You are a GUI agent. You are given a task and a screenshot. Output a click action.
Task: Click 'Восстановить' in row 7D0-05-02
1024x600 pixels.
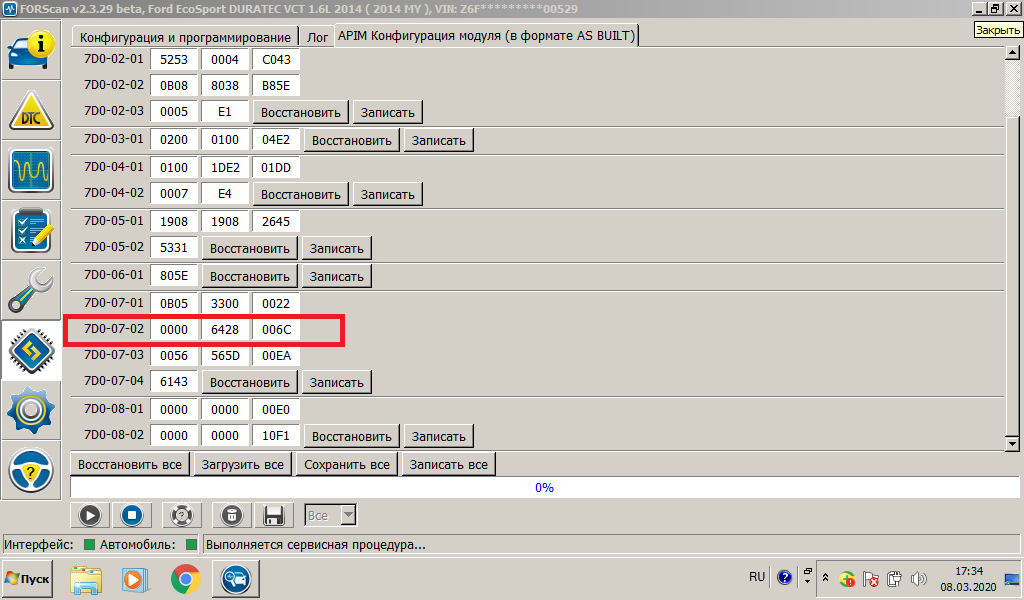point(249,249)
